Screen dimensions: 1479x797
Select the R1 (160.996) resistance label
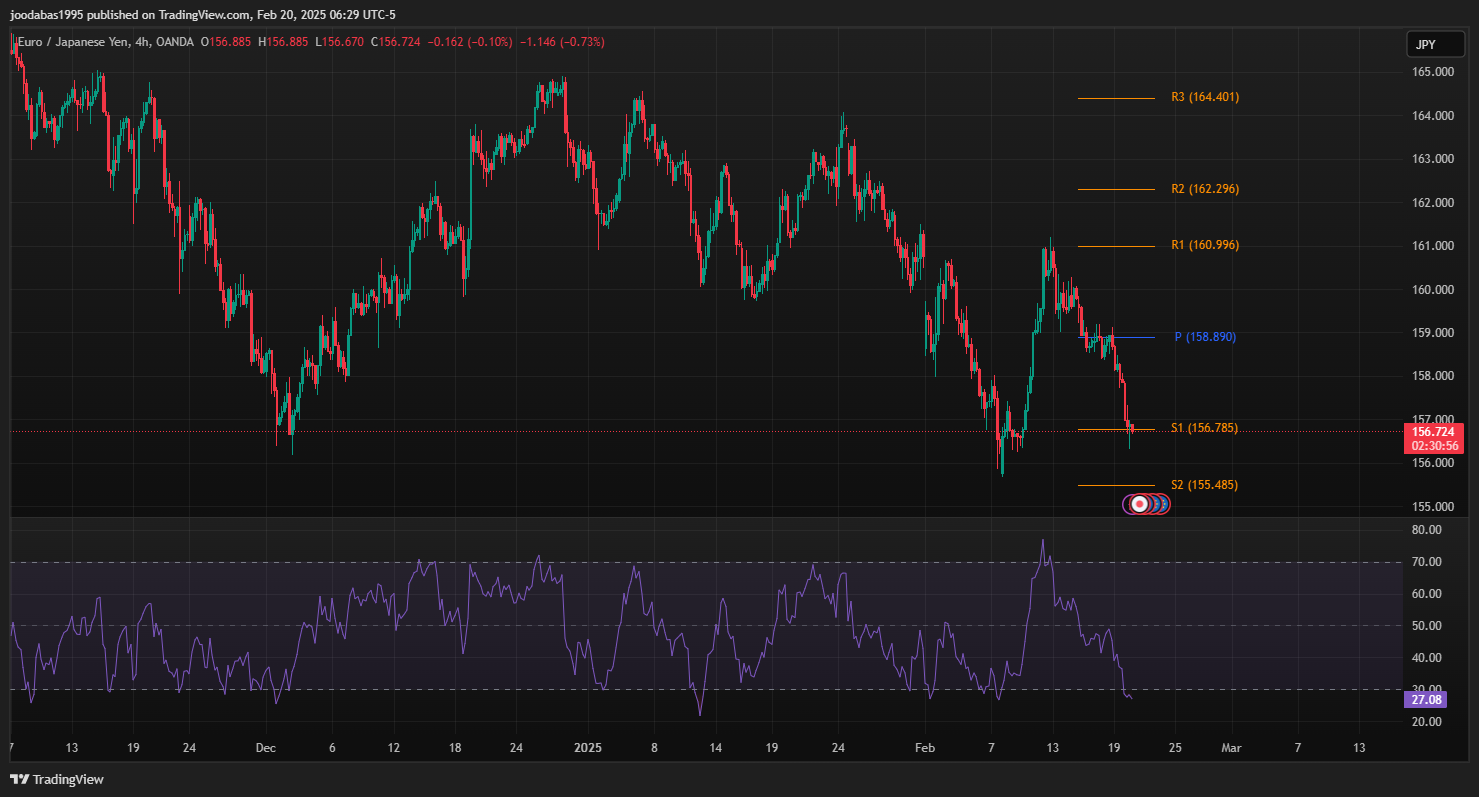point(1204,246)
